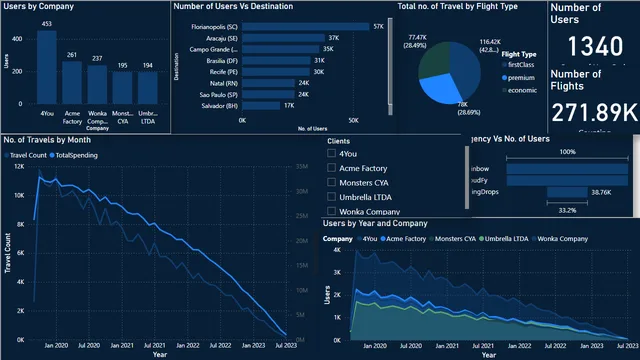Select the Sao Paulo (SP) destination bar
Screen dimensions: 640x360
[268, 94]
